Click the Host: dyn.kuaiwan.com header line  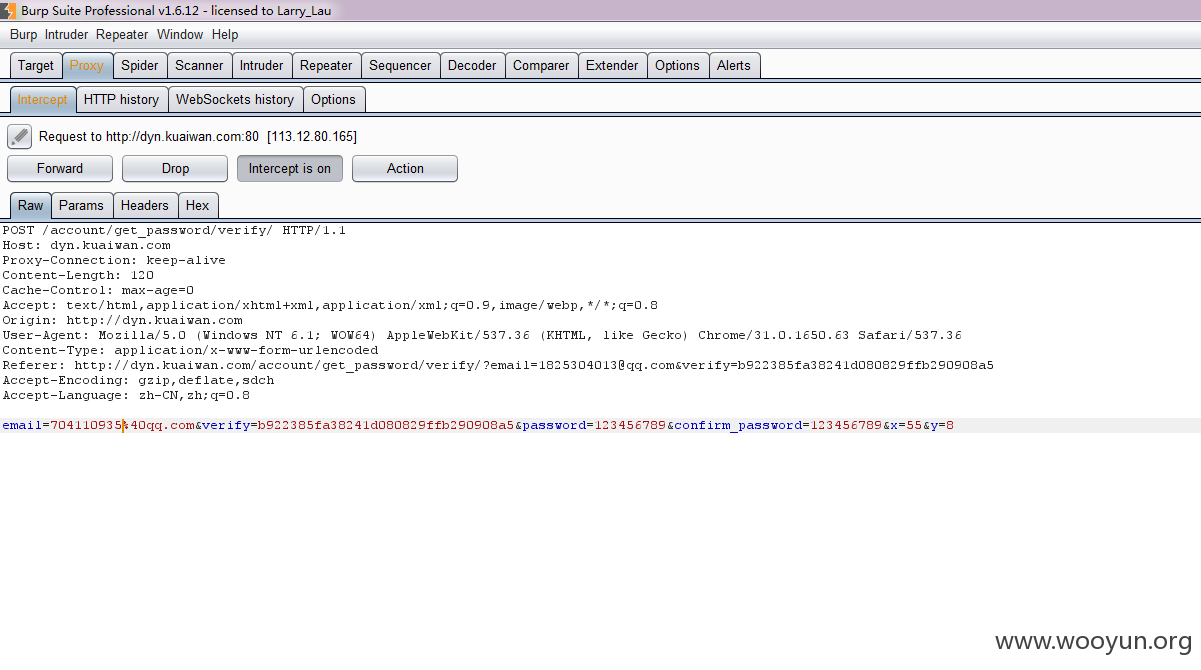pyautogui.click(x=86, y=245)
